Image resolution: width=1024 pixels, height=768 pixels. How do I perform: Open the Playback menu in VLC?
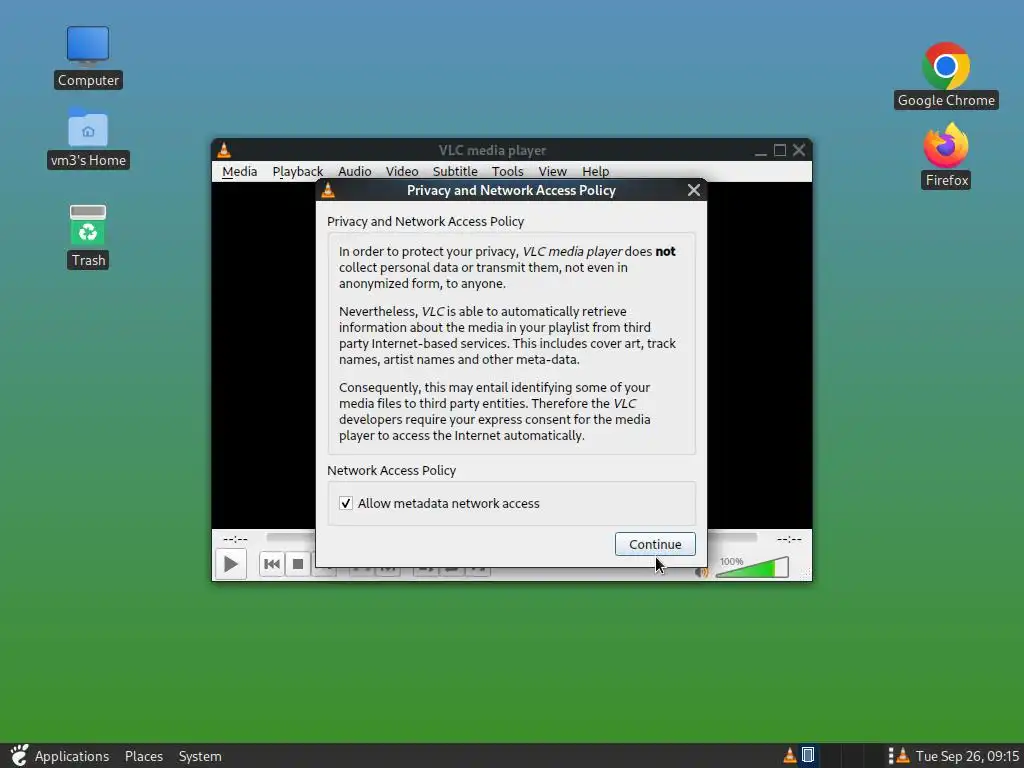pos(298,171)
